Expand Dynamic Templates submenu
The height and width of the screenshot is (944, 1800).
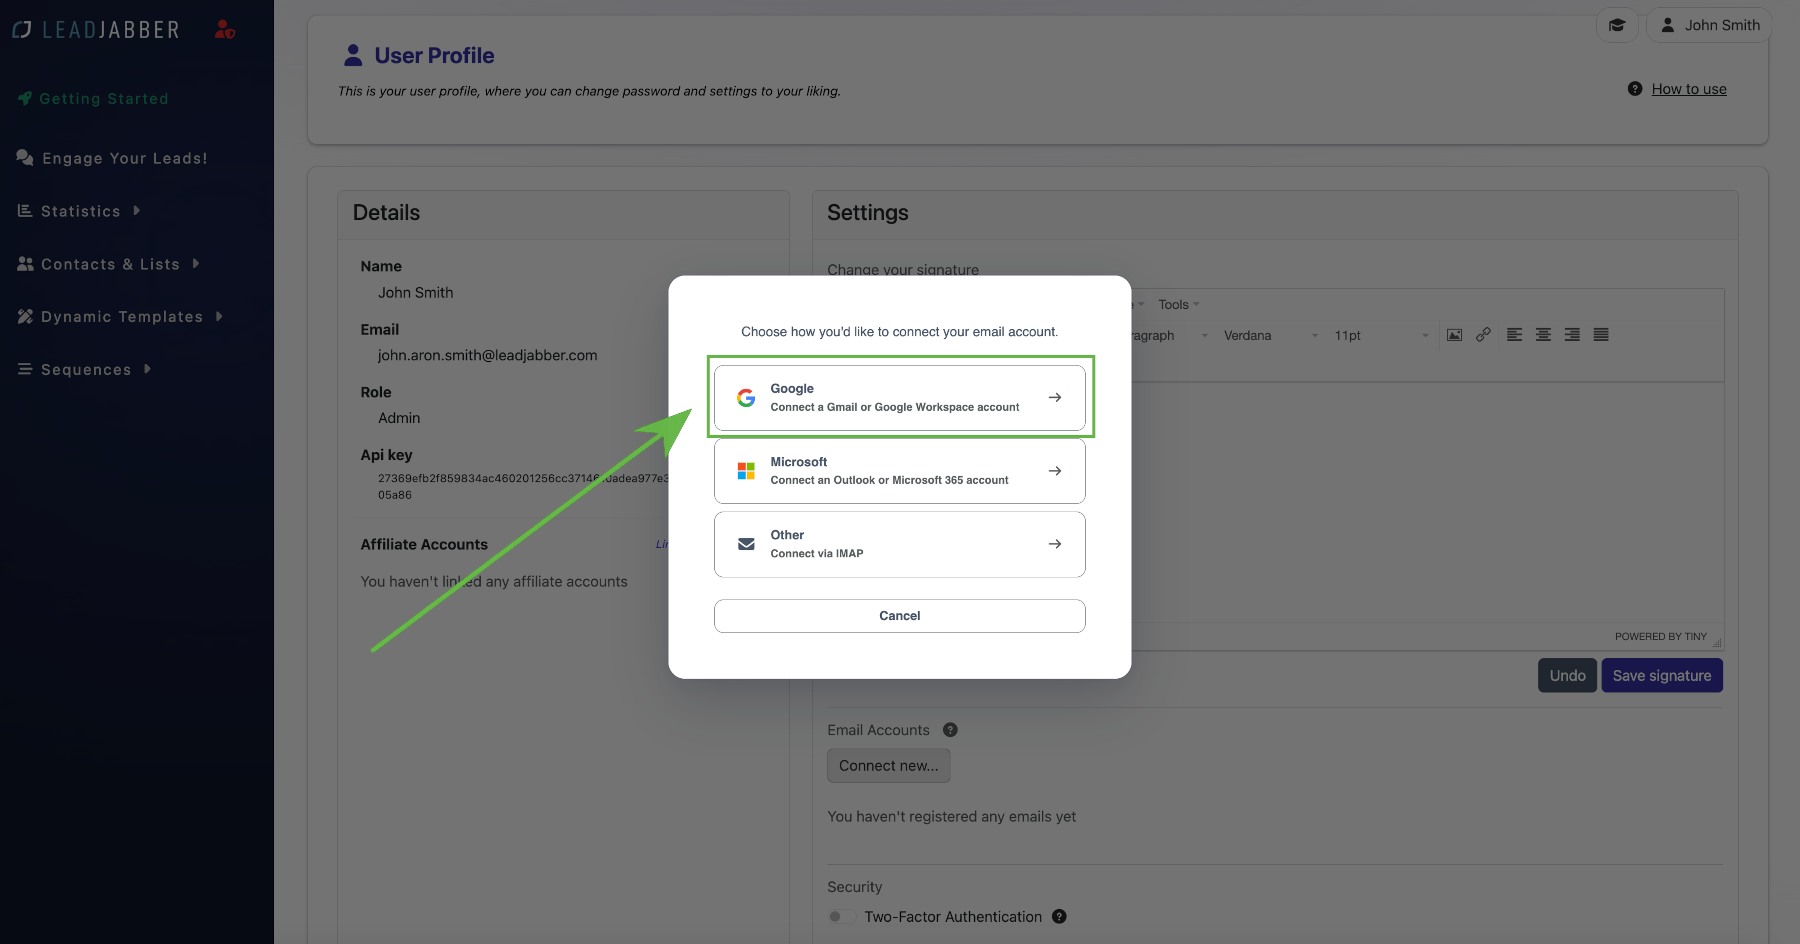(120, 317)
